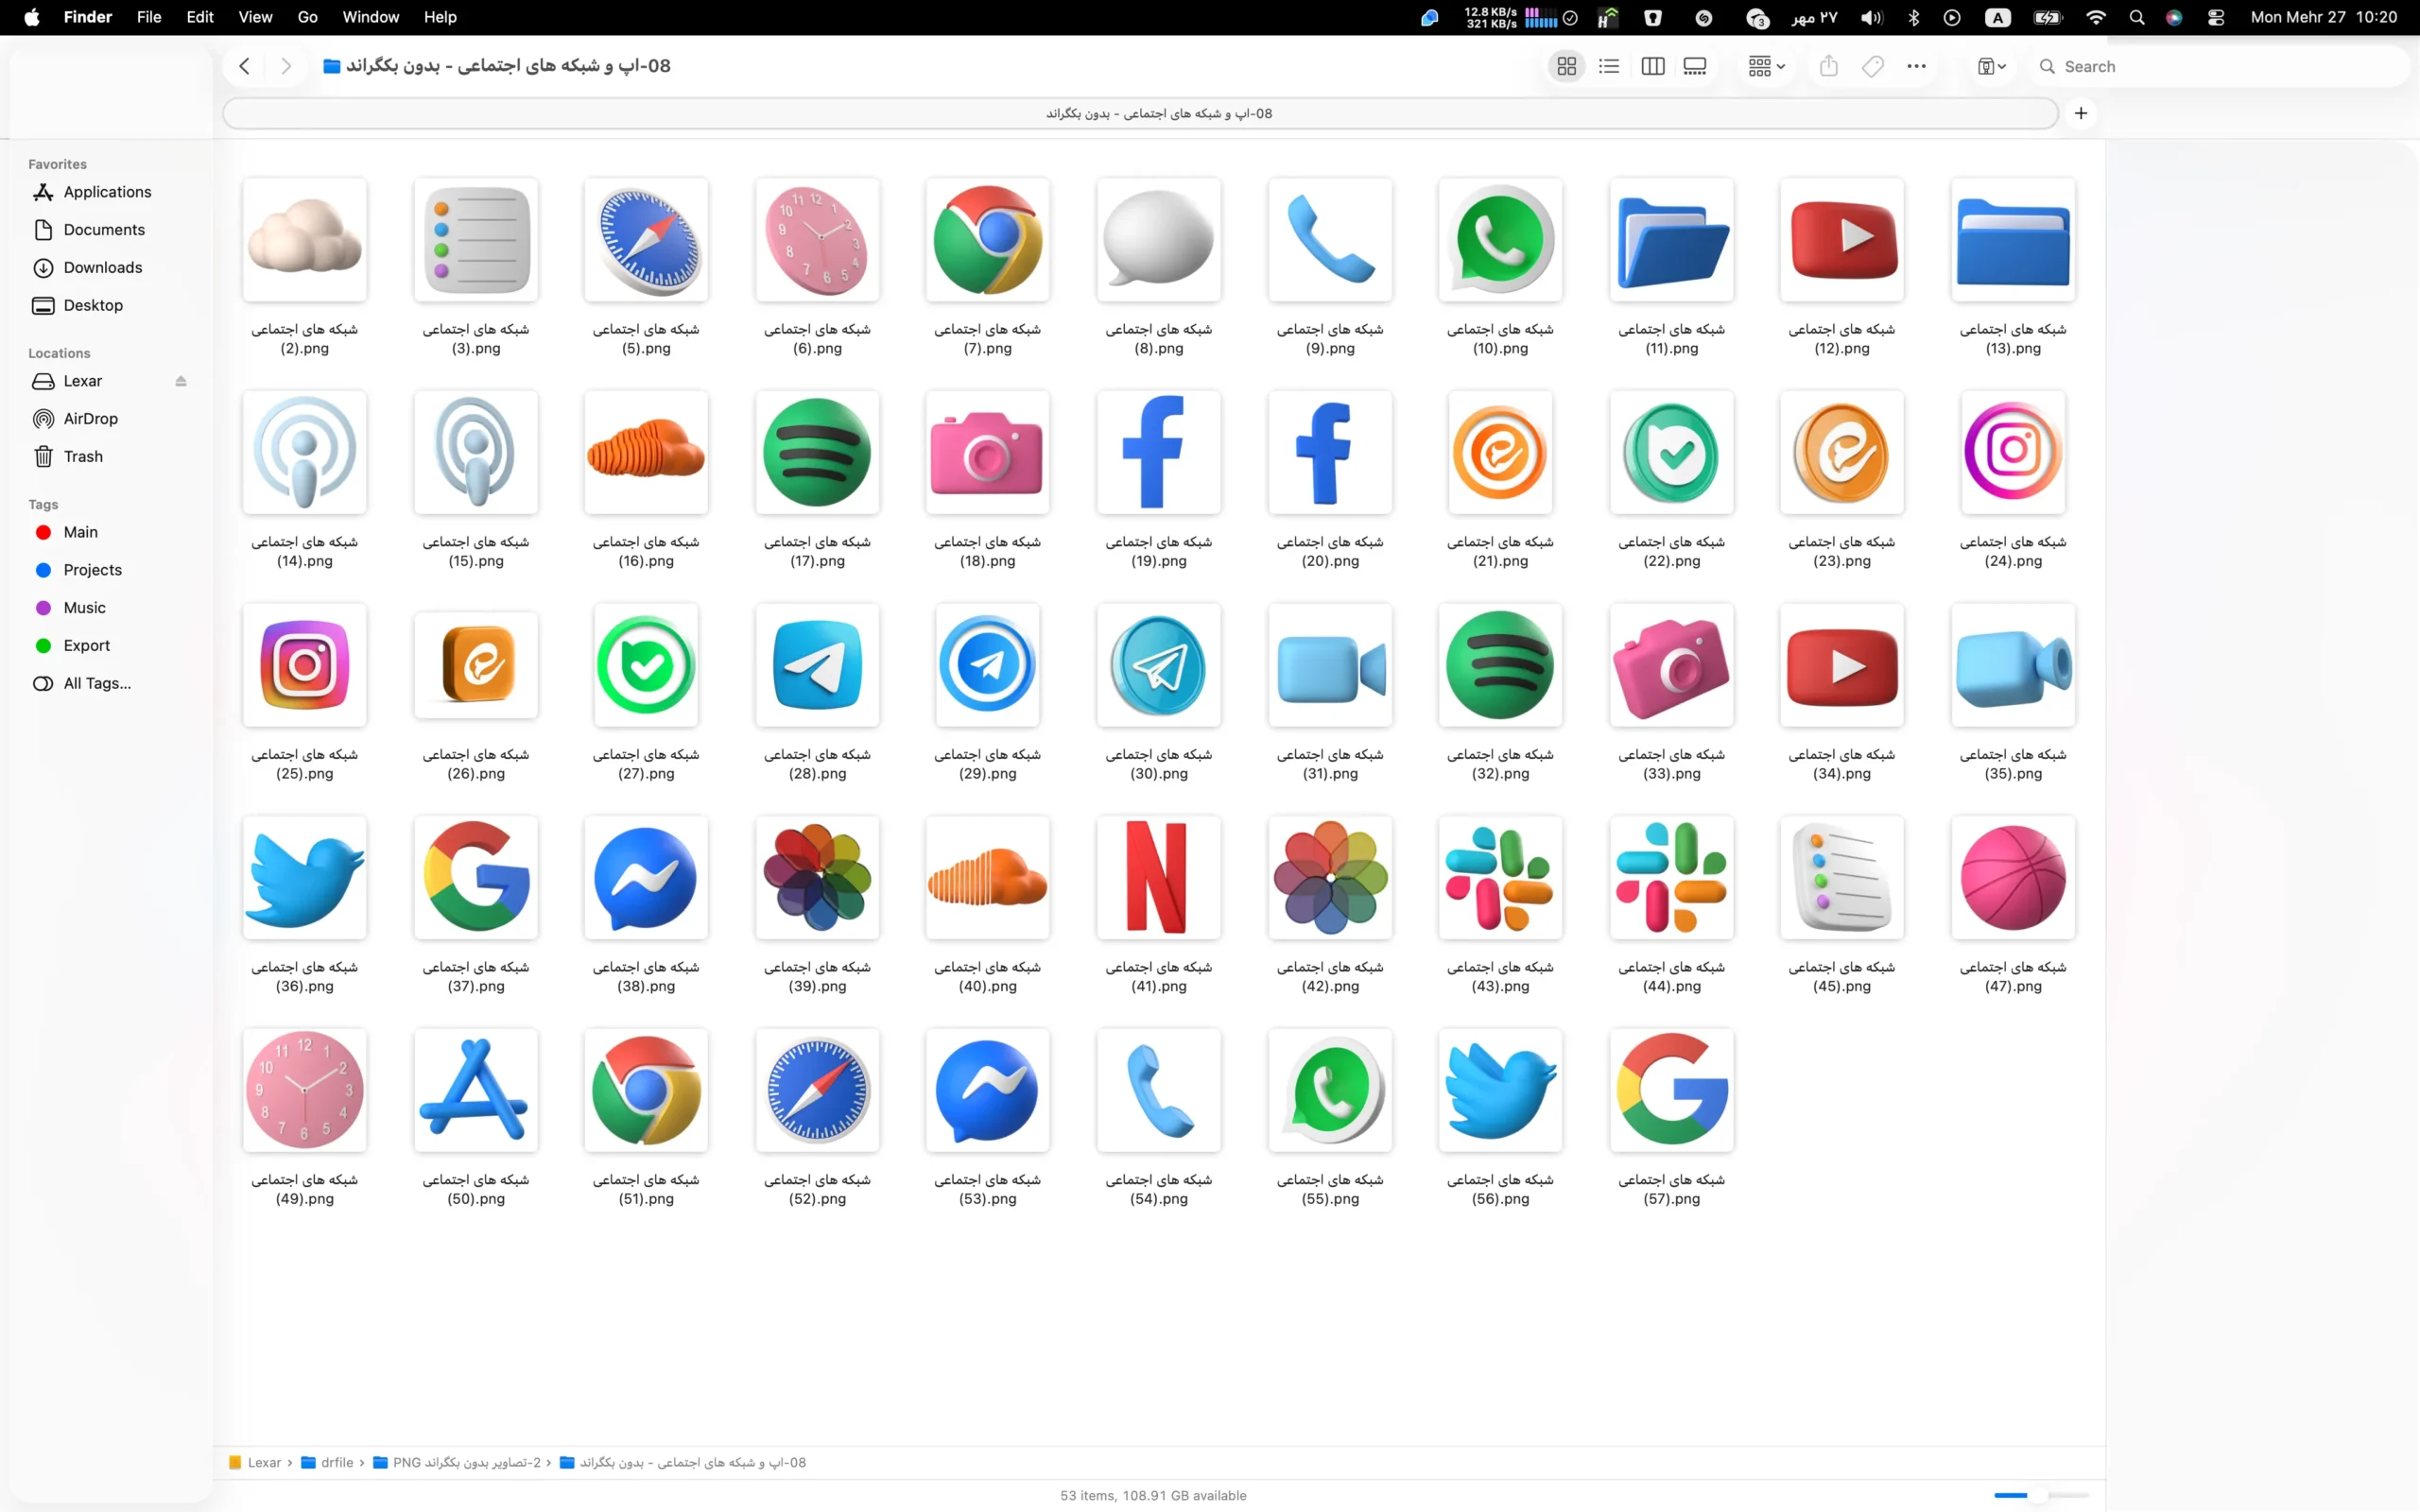Switch to column view
This screenshot has width=2420, height=1512.
pos(1652,66)
